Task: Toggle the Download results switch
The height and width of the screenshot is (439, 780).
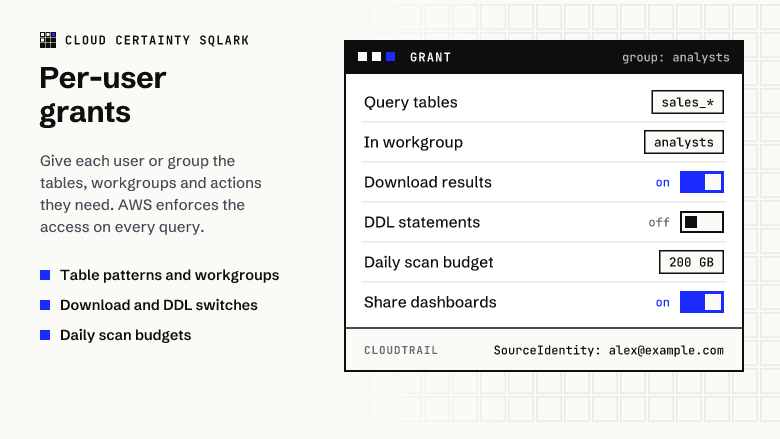Action: pyautogui.click(x=701, y=182)
